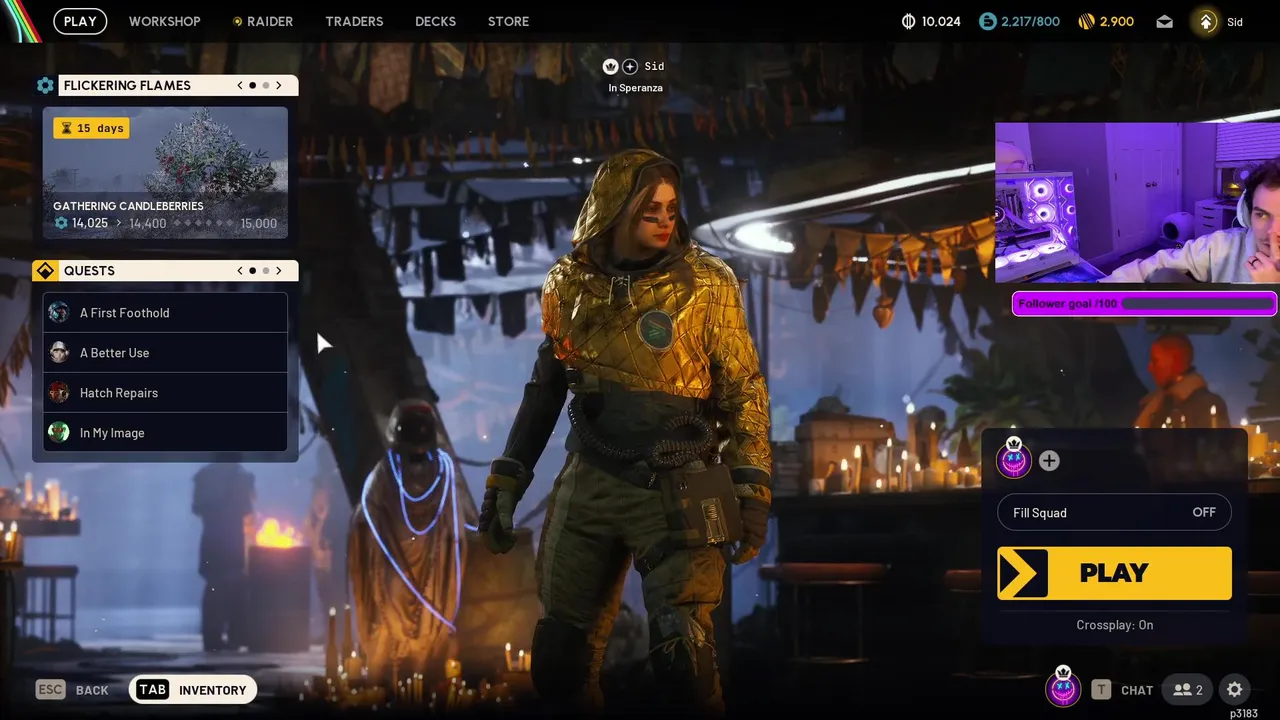Click the Flickering Flames event gear icon

coord(45,85)
